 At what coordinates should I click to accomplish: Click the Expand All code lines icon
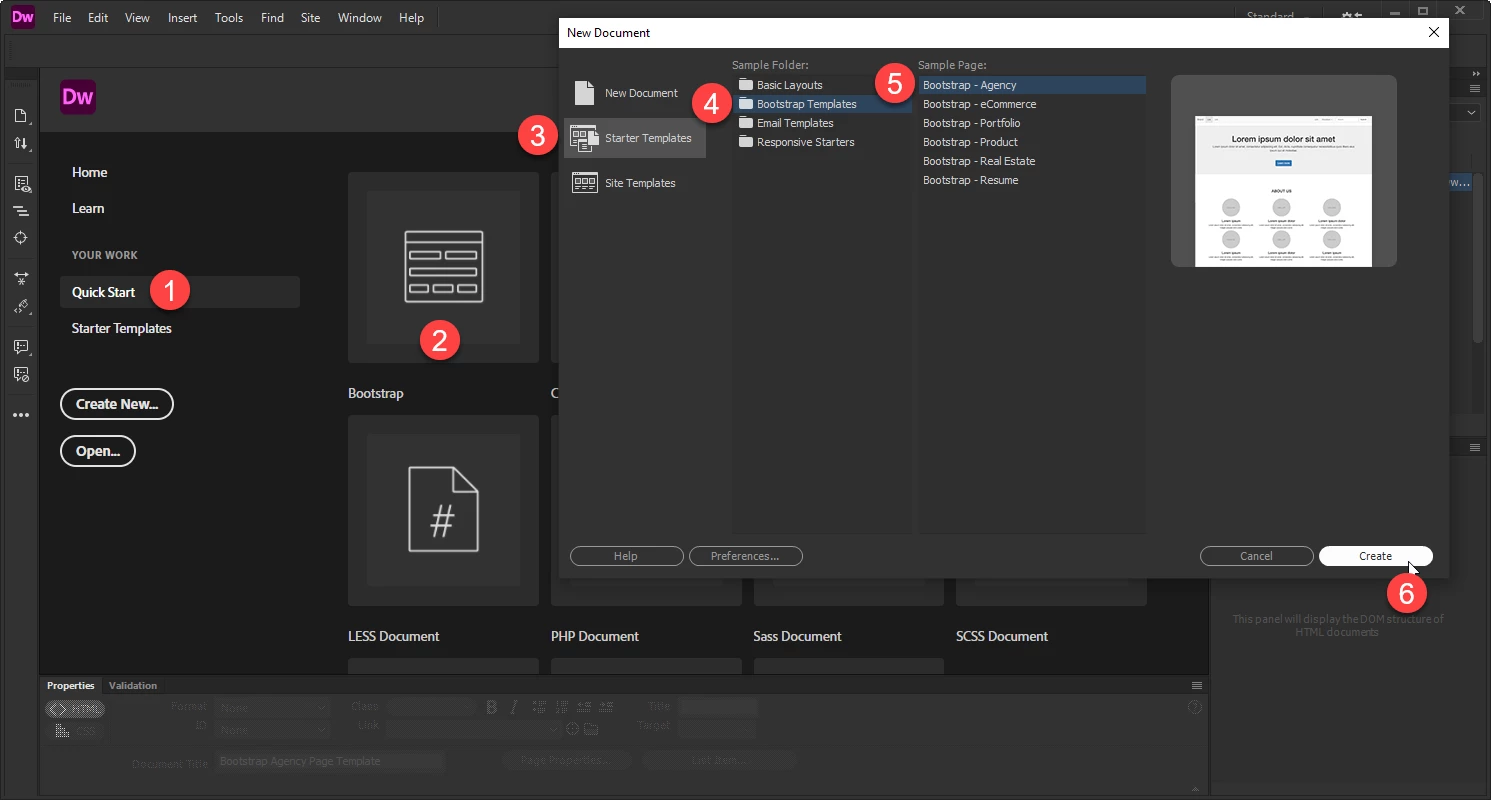[21, 211]
